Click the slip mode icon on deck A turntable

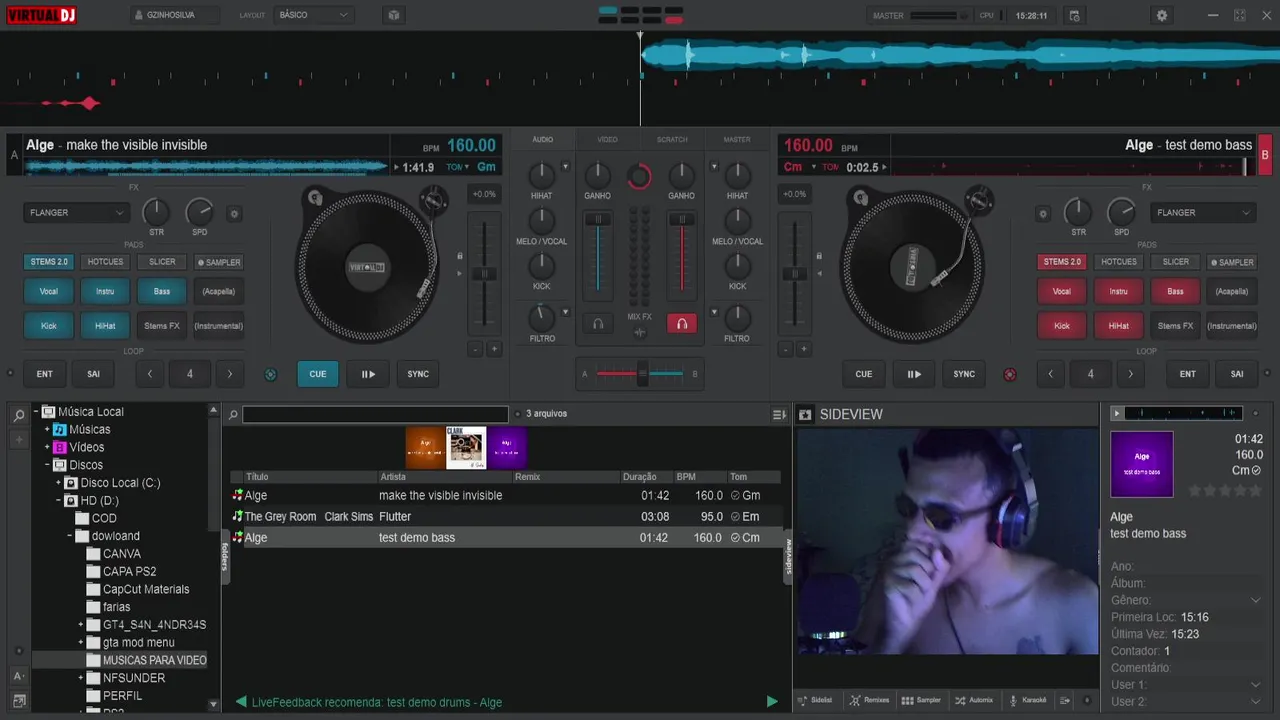coord(314,198)
